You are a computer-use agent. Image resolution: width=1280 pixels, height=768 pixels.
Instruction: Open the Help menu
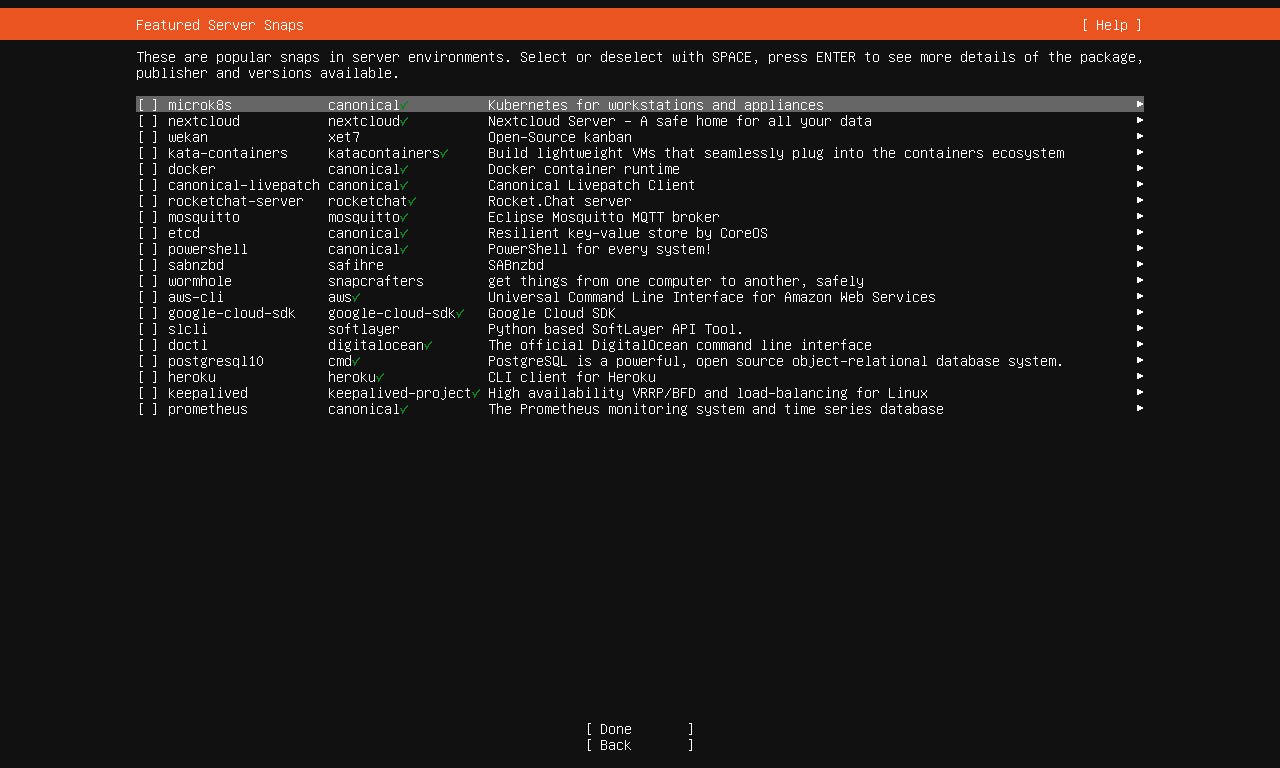[x=1112, y=25]
